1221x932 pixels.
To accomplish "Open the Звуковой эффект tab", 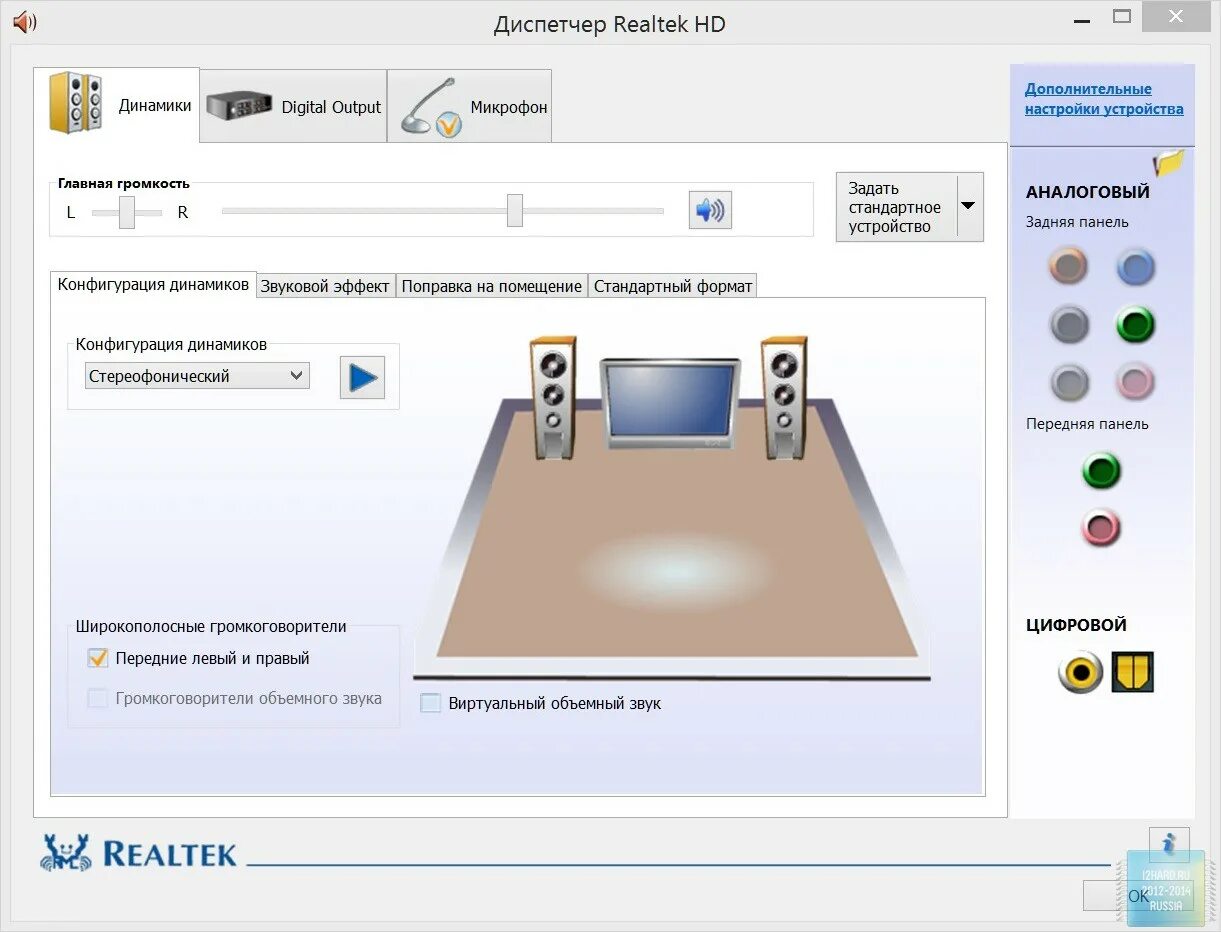I will click(325, 286).
